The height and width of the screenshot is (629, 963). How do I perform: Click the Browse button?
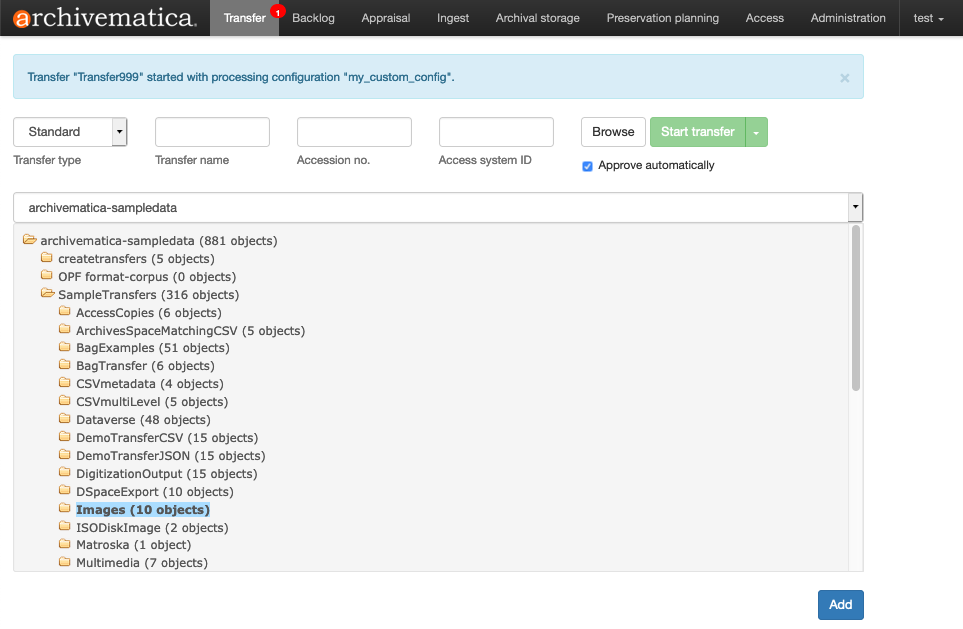[x=613, y=131]
